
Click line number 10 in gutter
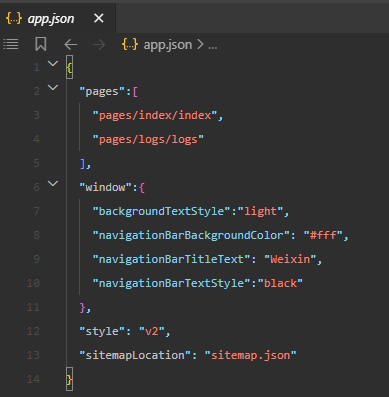pyautogui.click(x=33, y=283)
